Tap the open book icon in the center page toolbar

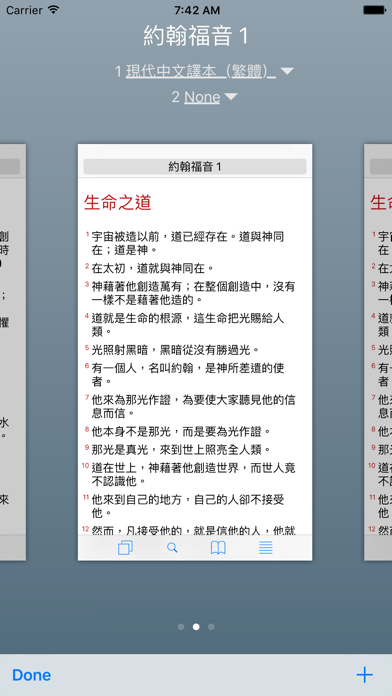(218, 548)
